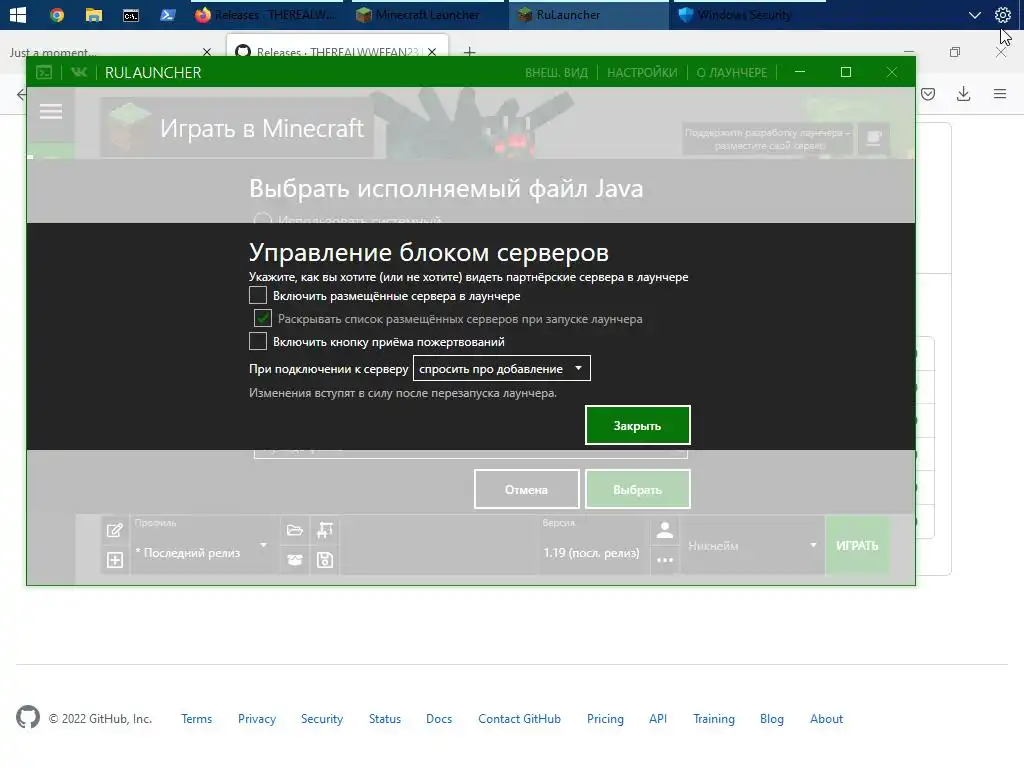Click the server placement icon near the banner
The height and width of the screenshot is (768, 1024).
[874, 138]
